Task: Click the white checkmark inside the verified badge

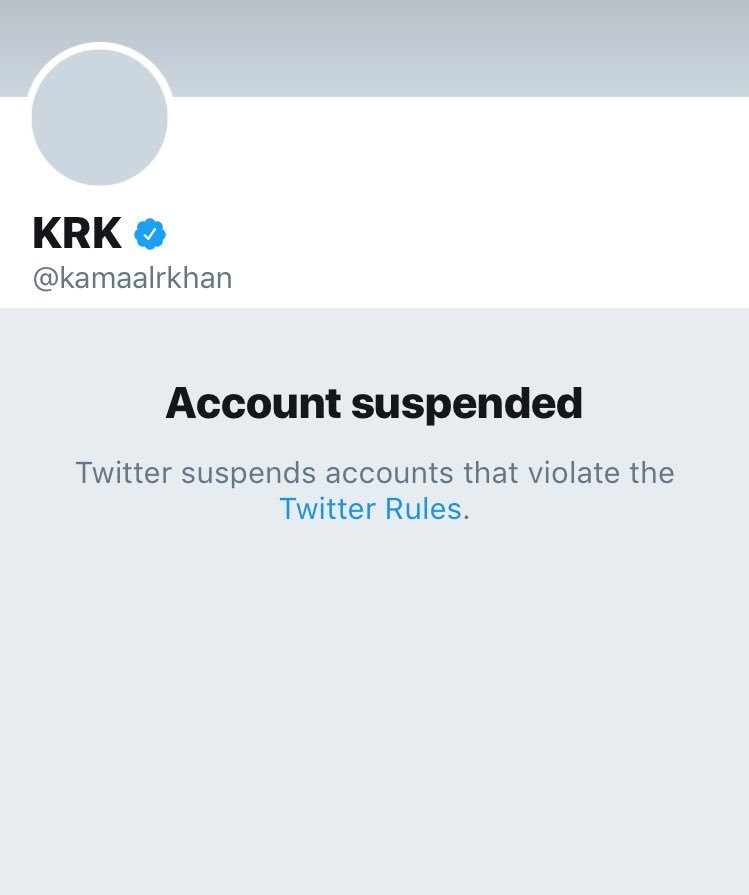Action: coord(150,233)
